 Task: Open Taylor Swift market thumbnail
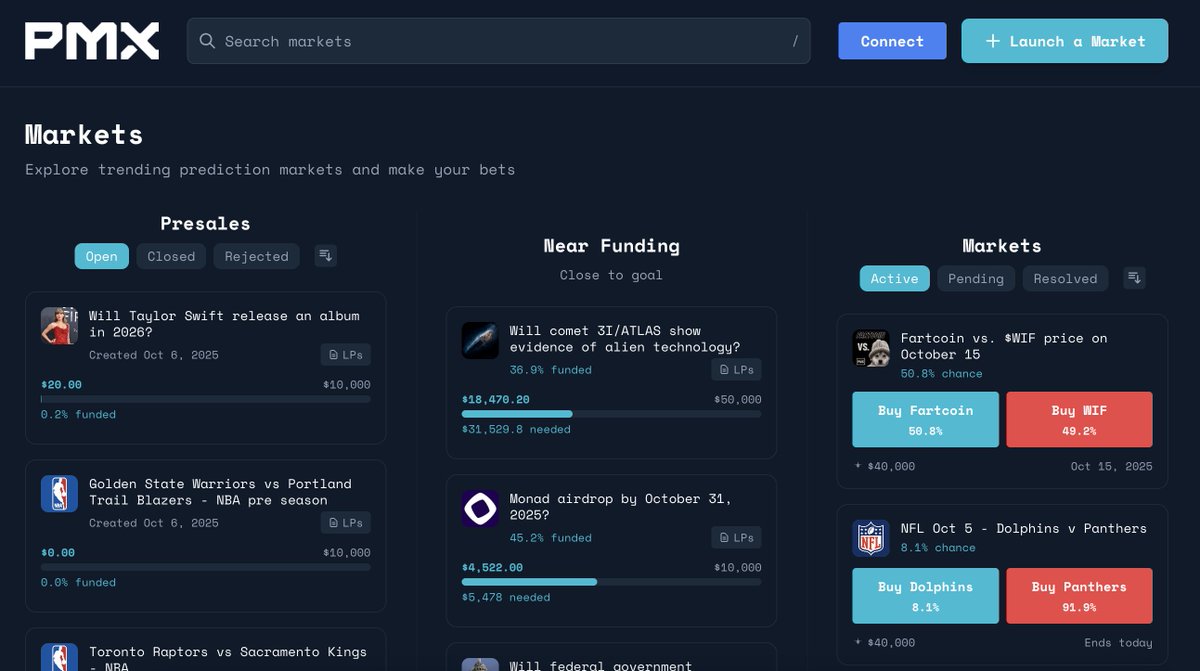coord(59,326)
